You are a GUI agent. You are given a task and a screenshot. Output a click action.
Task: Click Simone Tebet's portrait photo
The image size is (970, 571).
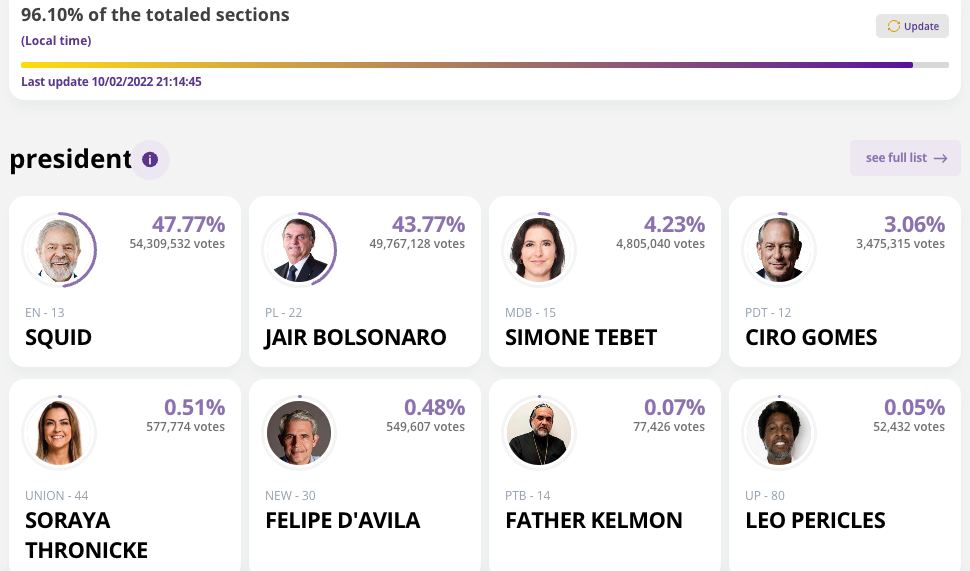click(x=538, y=250)
